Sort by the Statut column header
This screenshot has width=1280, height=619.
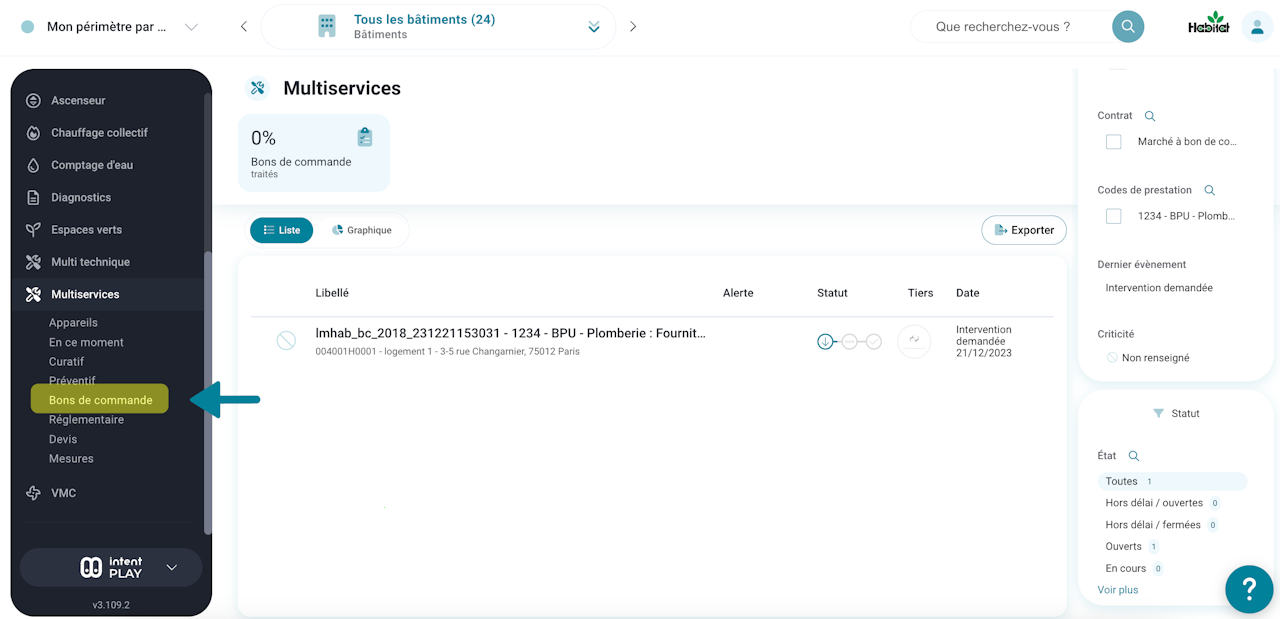(x=832, y=293)
